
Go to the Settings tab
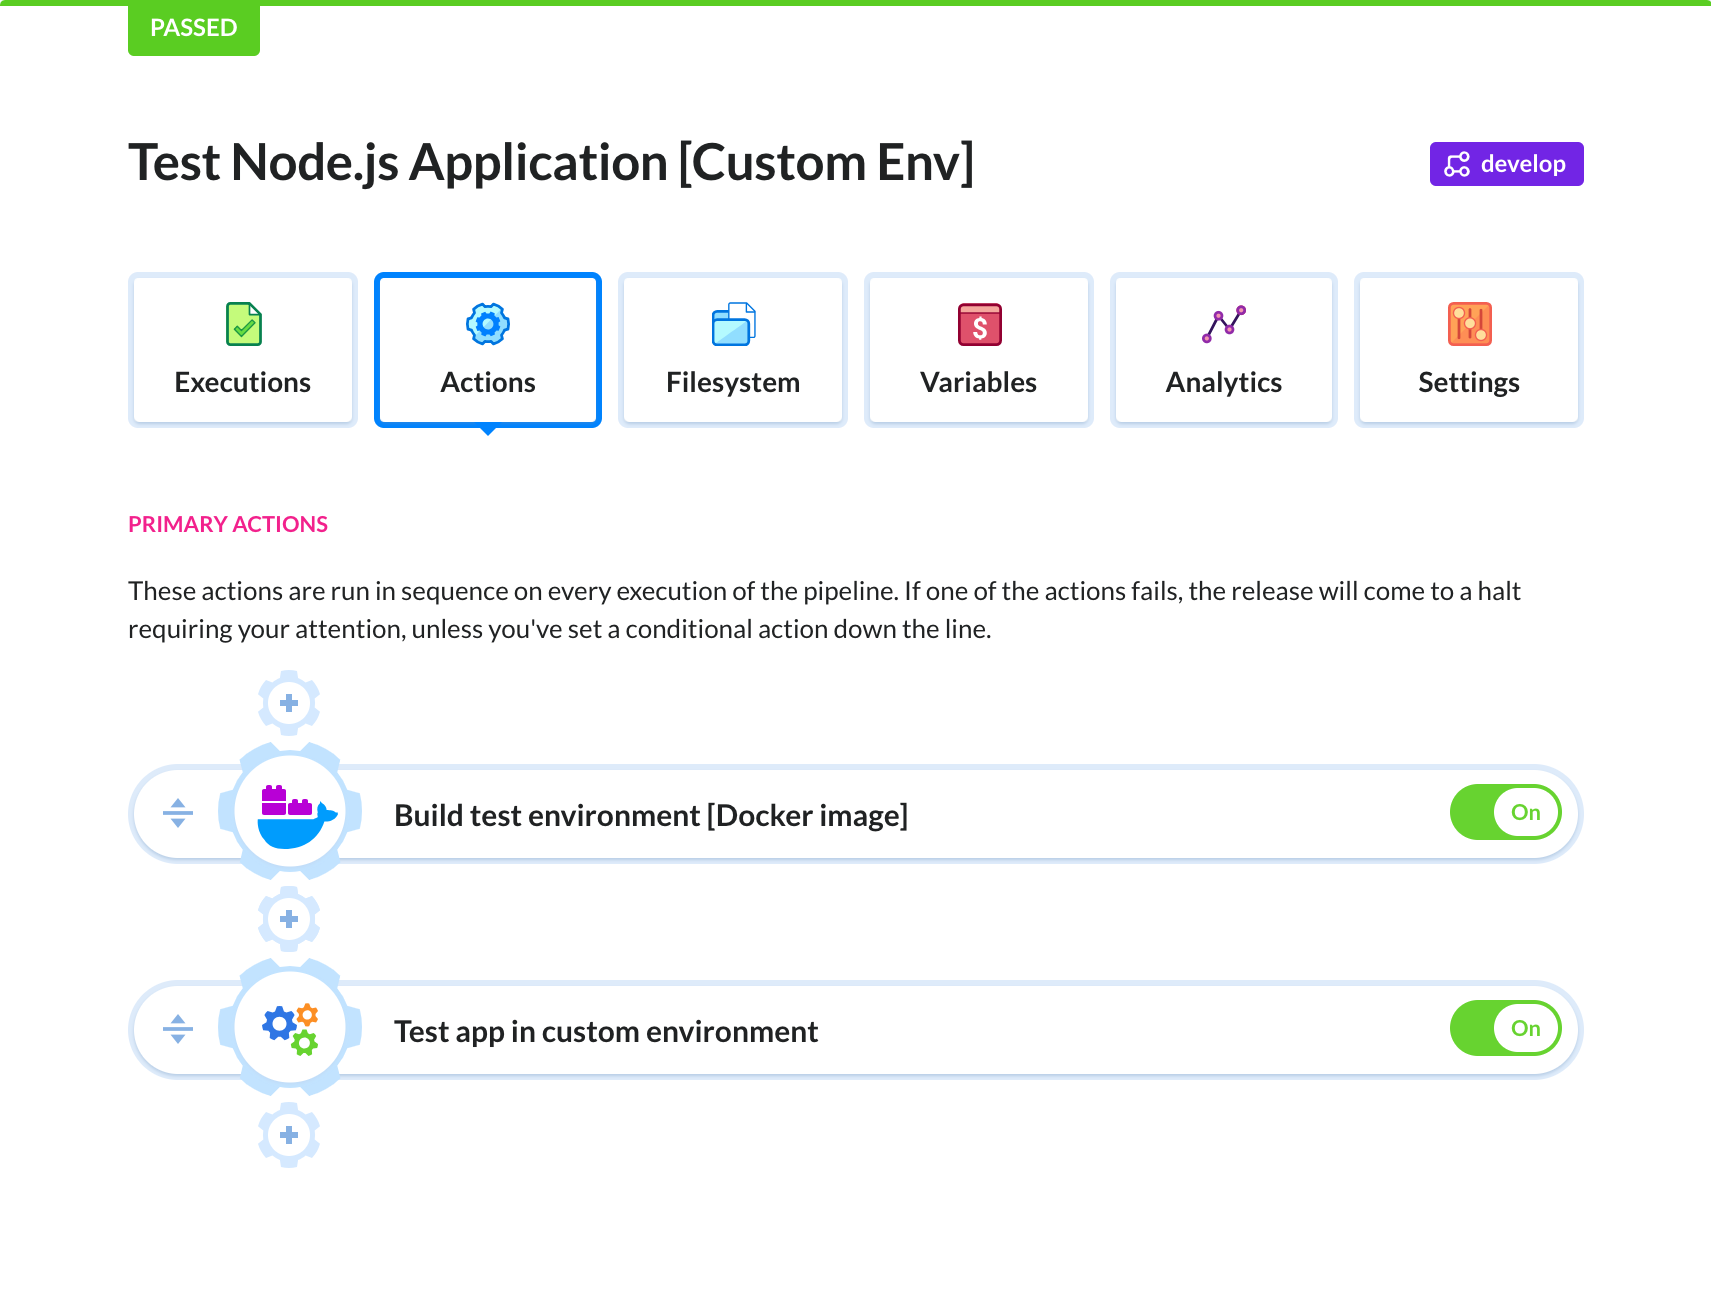1469,350
